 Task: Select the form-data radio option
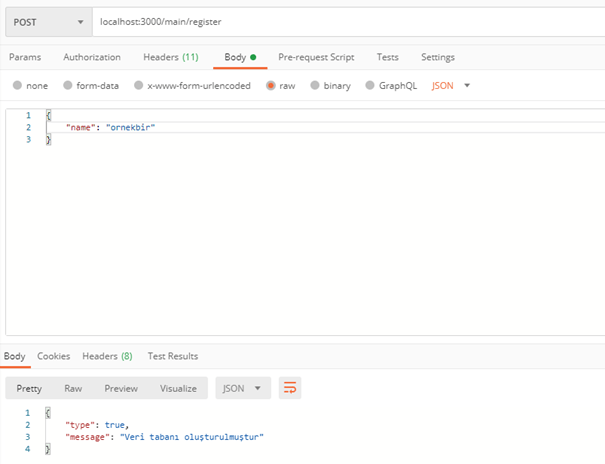68,86
